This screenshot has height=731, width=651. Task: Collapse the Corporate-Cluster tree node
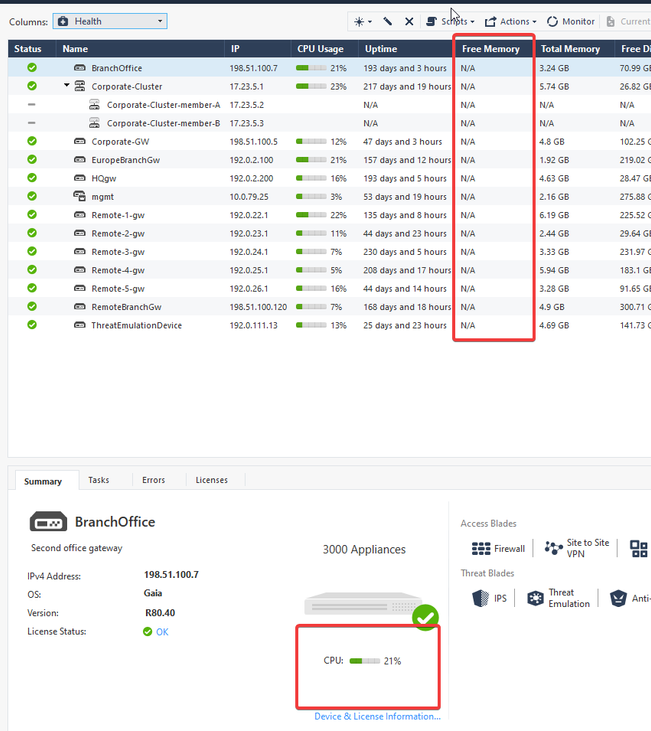(67, 87)
